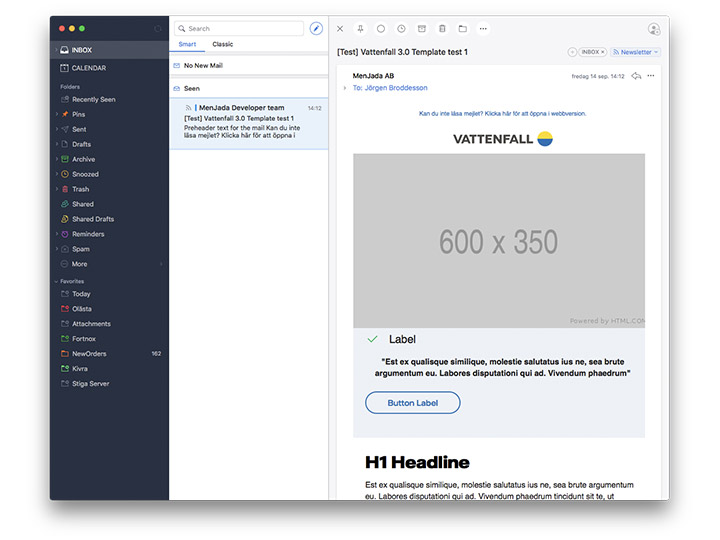Screen dimensions: 720x540
Task: Open the INBOX in the sidebar
Action: (x=109, y=50)
